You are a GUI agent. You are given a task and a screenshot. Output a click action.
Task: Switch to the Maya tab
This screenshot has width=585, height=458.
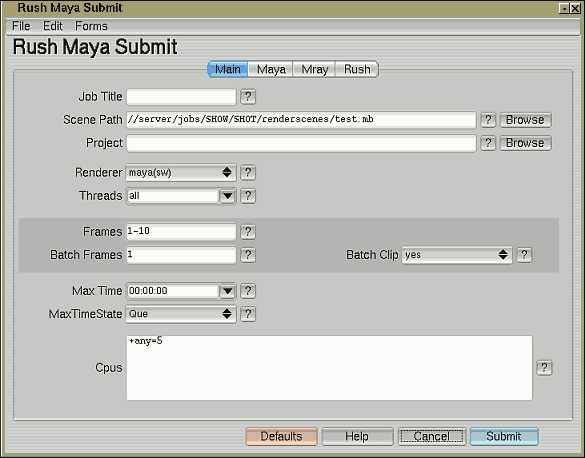pos(271,69)
